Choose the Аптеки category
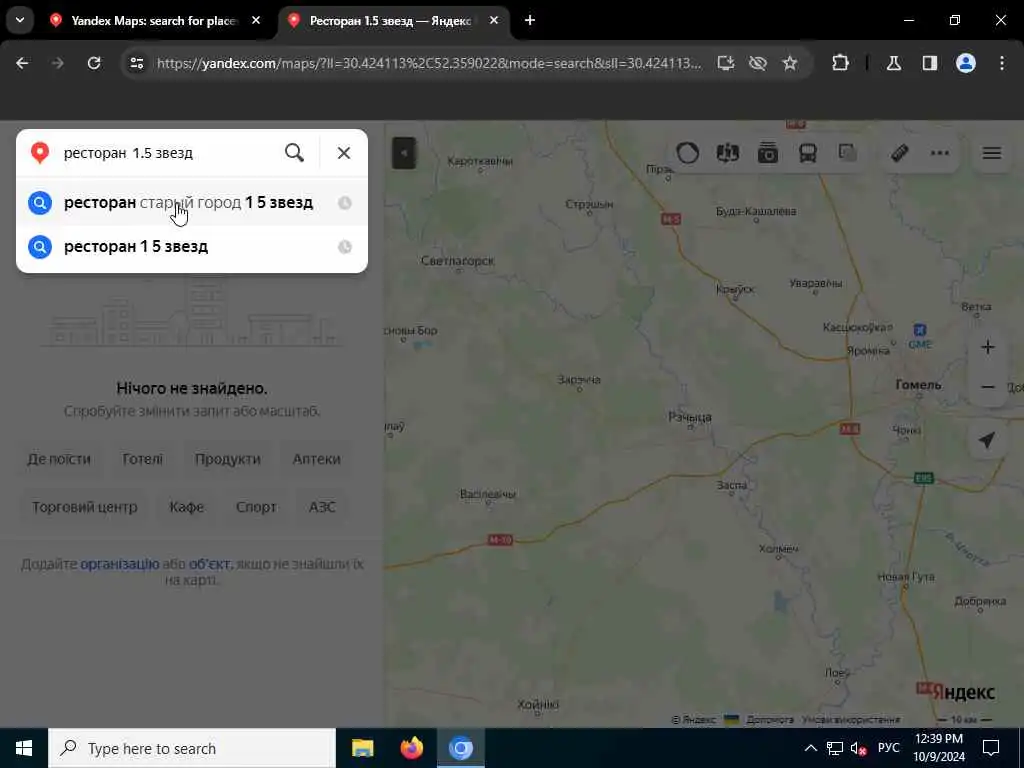Viewport: 1024px width, 768px height. pos(316,459)
